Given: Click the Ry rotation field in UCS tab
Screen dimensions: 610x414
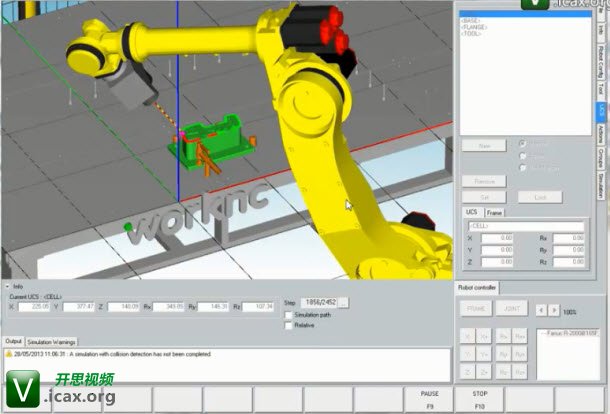Looking at the screenshot, I should (569, 250).
